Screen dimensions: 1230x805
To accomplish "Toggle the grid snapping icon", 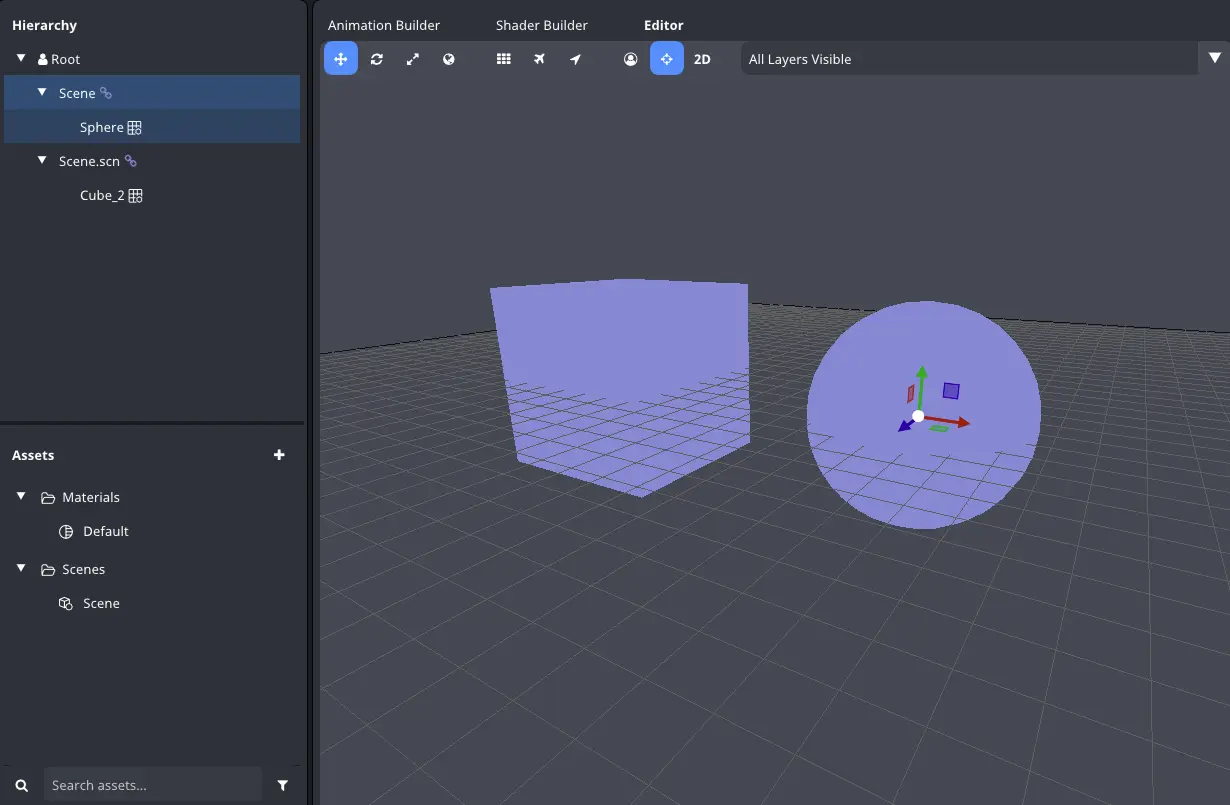I will [x=504, y=59].
